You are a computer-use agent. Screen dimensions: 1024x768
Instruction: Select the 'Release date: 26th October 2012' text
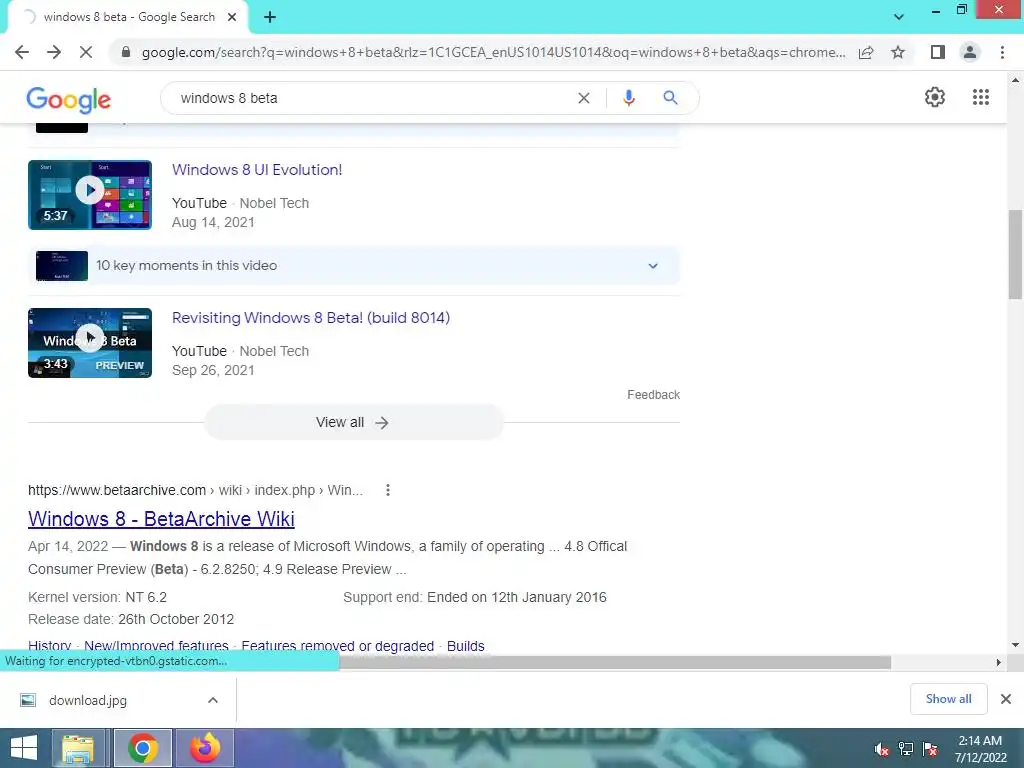[131, 619]
